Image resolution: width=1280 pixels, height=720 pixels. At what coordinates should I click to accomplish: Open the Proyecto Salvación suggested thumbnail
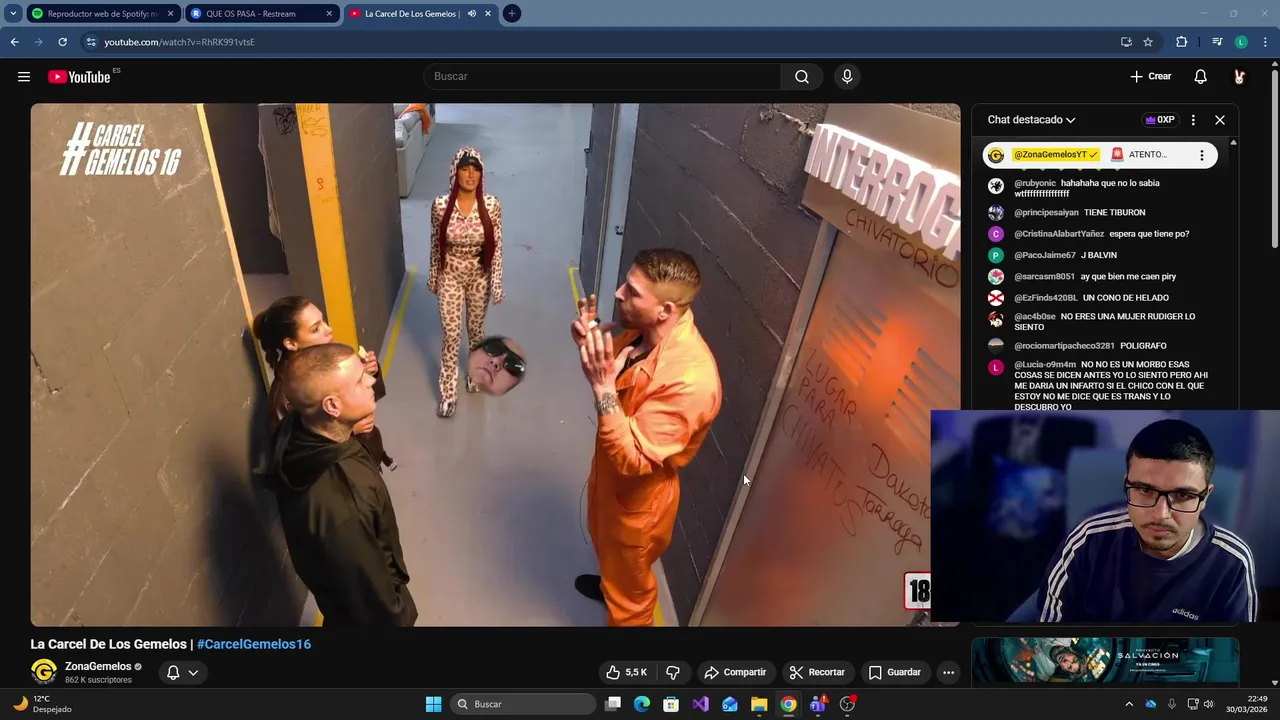coord(1105,661)
